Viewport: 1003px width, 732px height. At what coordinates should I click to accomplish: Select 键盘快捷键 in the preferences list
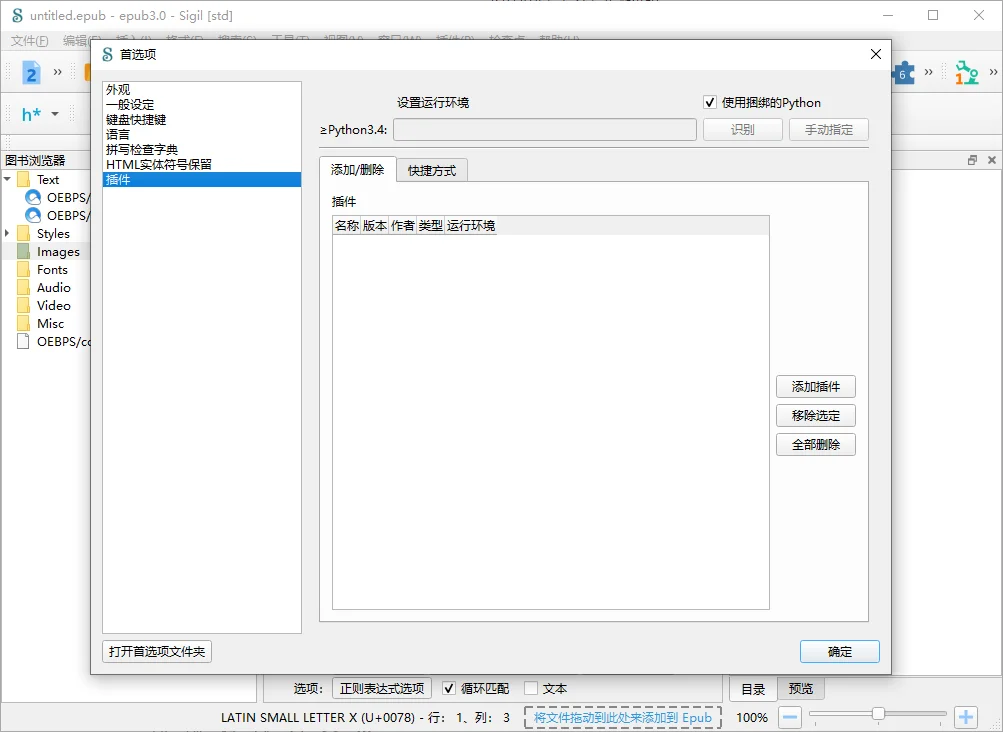201,120
